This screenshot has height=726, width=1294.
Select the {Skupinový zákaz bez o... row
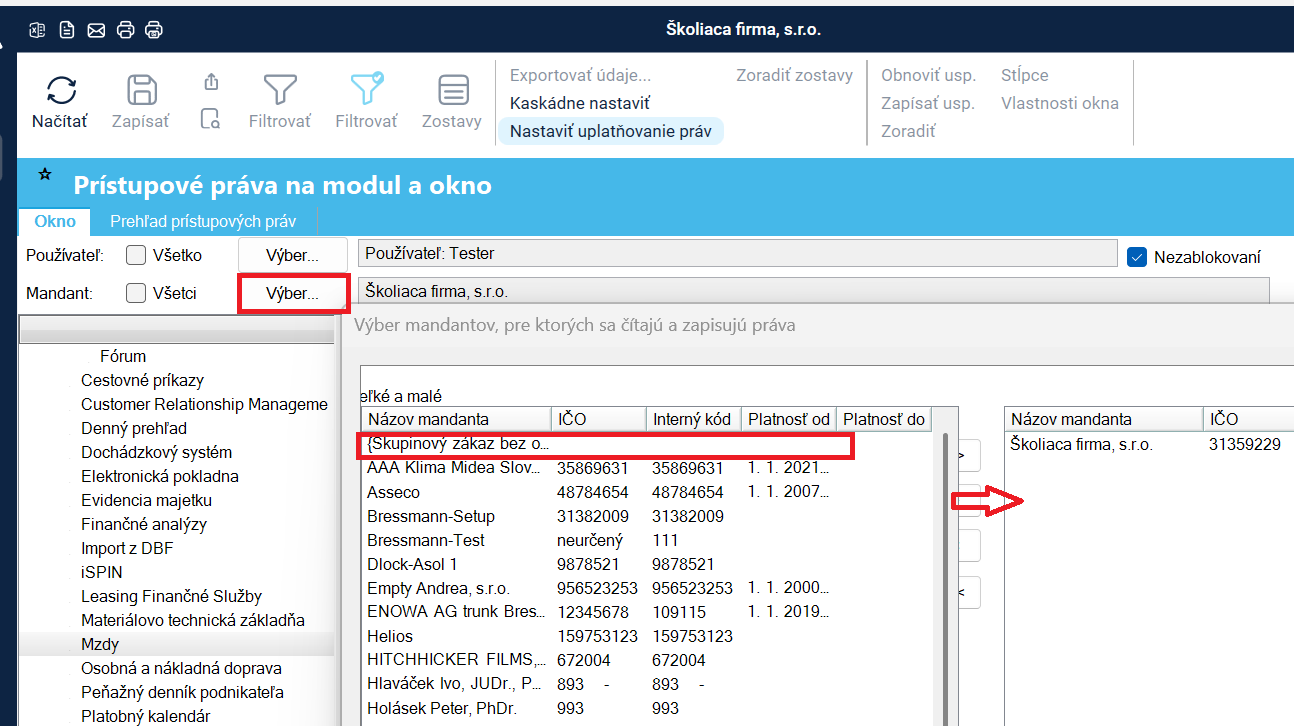647,444
